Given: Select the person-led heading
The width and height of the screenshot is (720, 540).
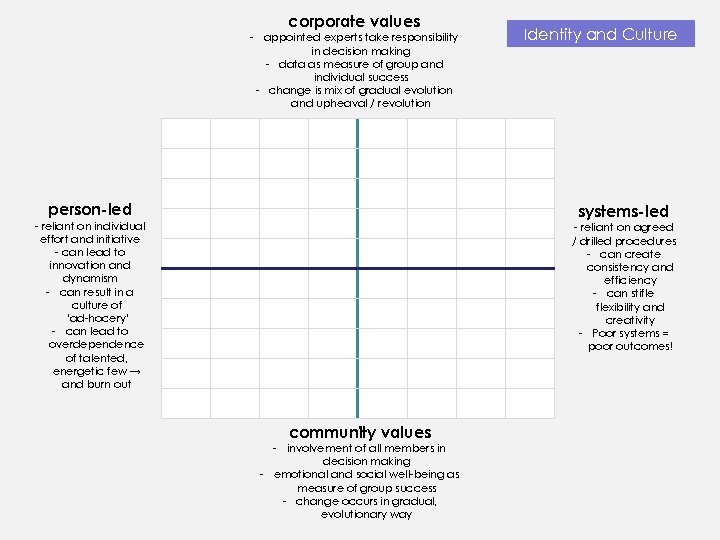Looking at the screenshot, I should [x=90, y=210].
